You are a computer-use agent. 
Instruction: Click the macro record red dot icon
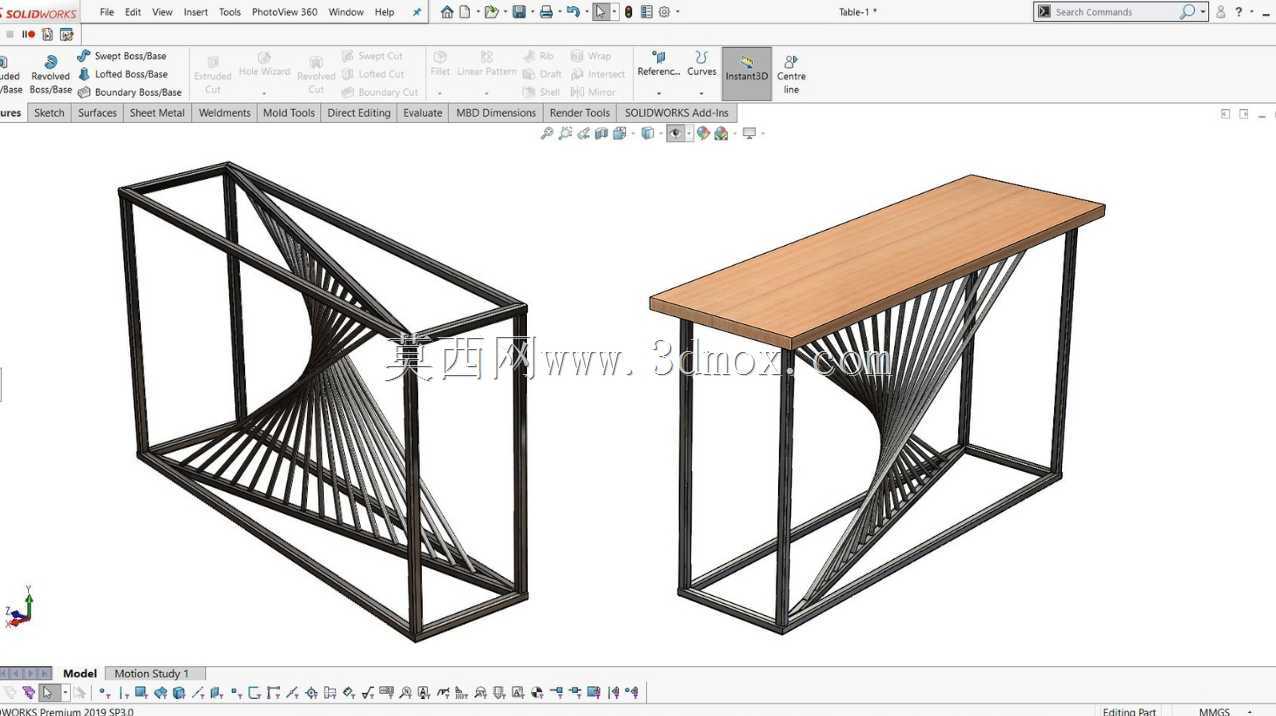pyautogui.click(x=31, y=34)
